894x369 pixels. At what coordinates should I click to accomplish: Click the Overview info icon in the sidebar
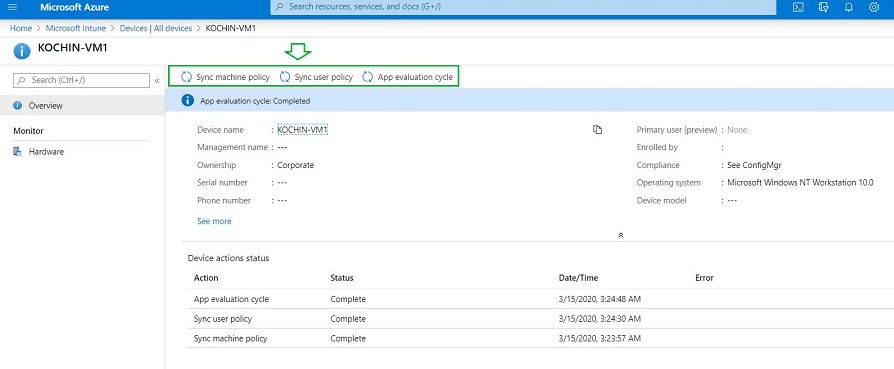coord(18,106)
